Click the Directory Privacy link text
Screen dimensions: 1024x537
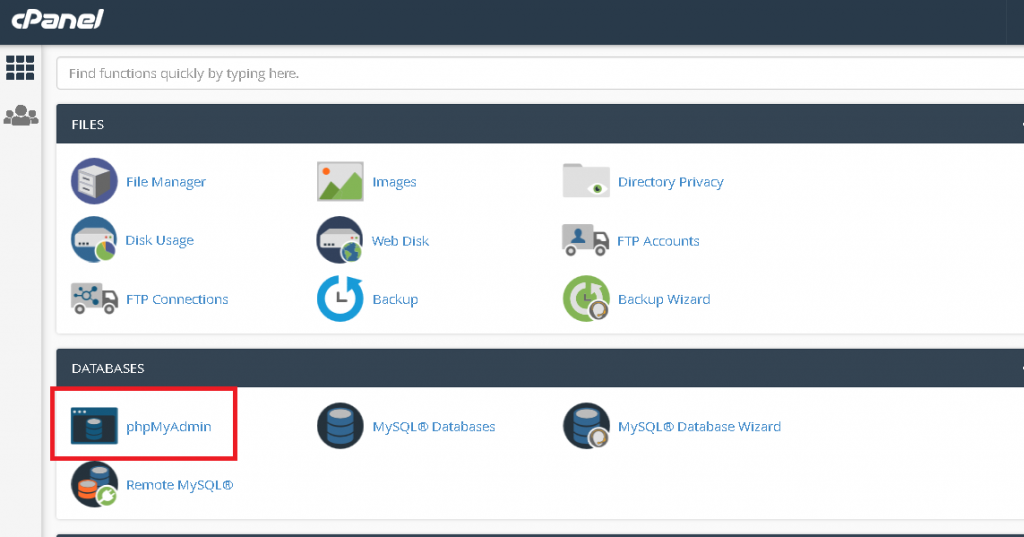pyautogui.click(x=671, y=182)
